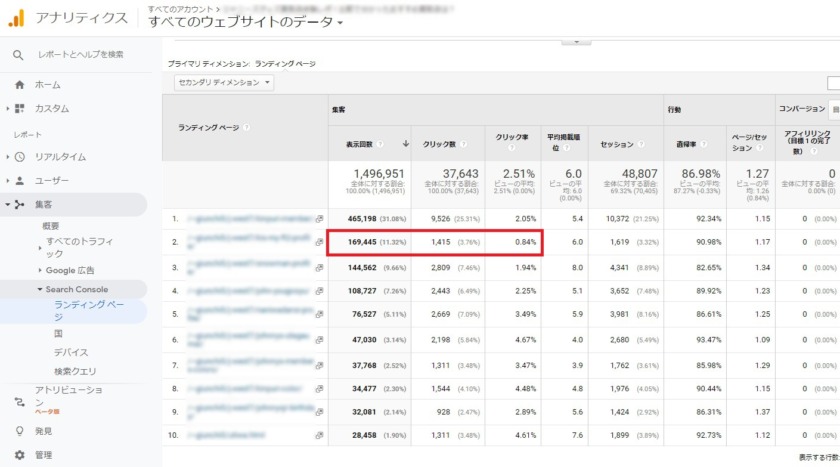
Task: Sort table by ページ/セッション column header
Action: (x=749, y=142)
